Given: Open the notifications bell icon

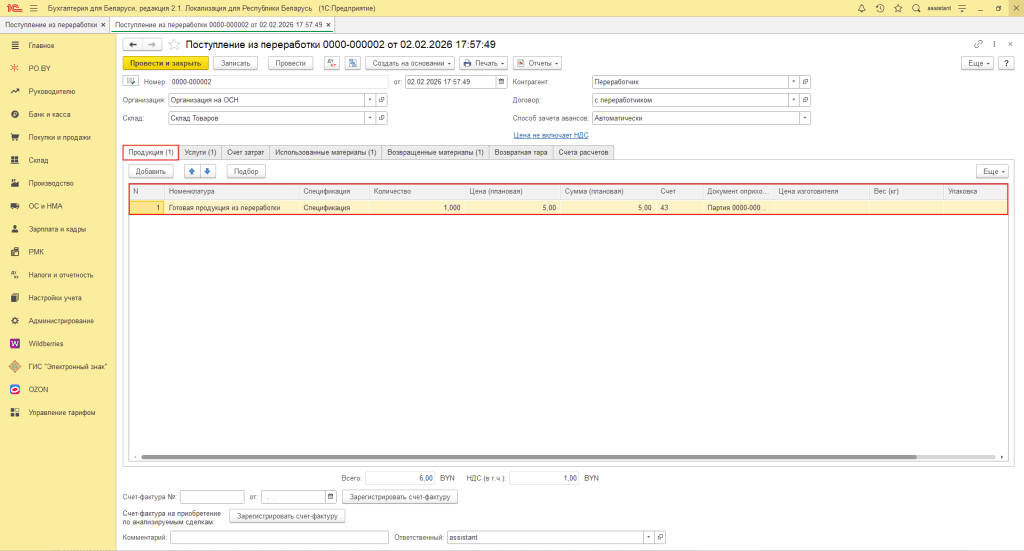Looking at the screenshot, I should (862, 8).
